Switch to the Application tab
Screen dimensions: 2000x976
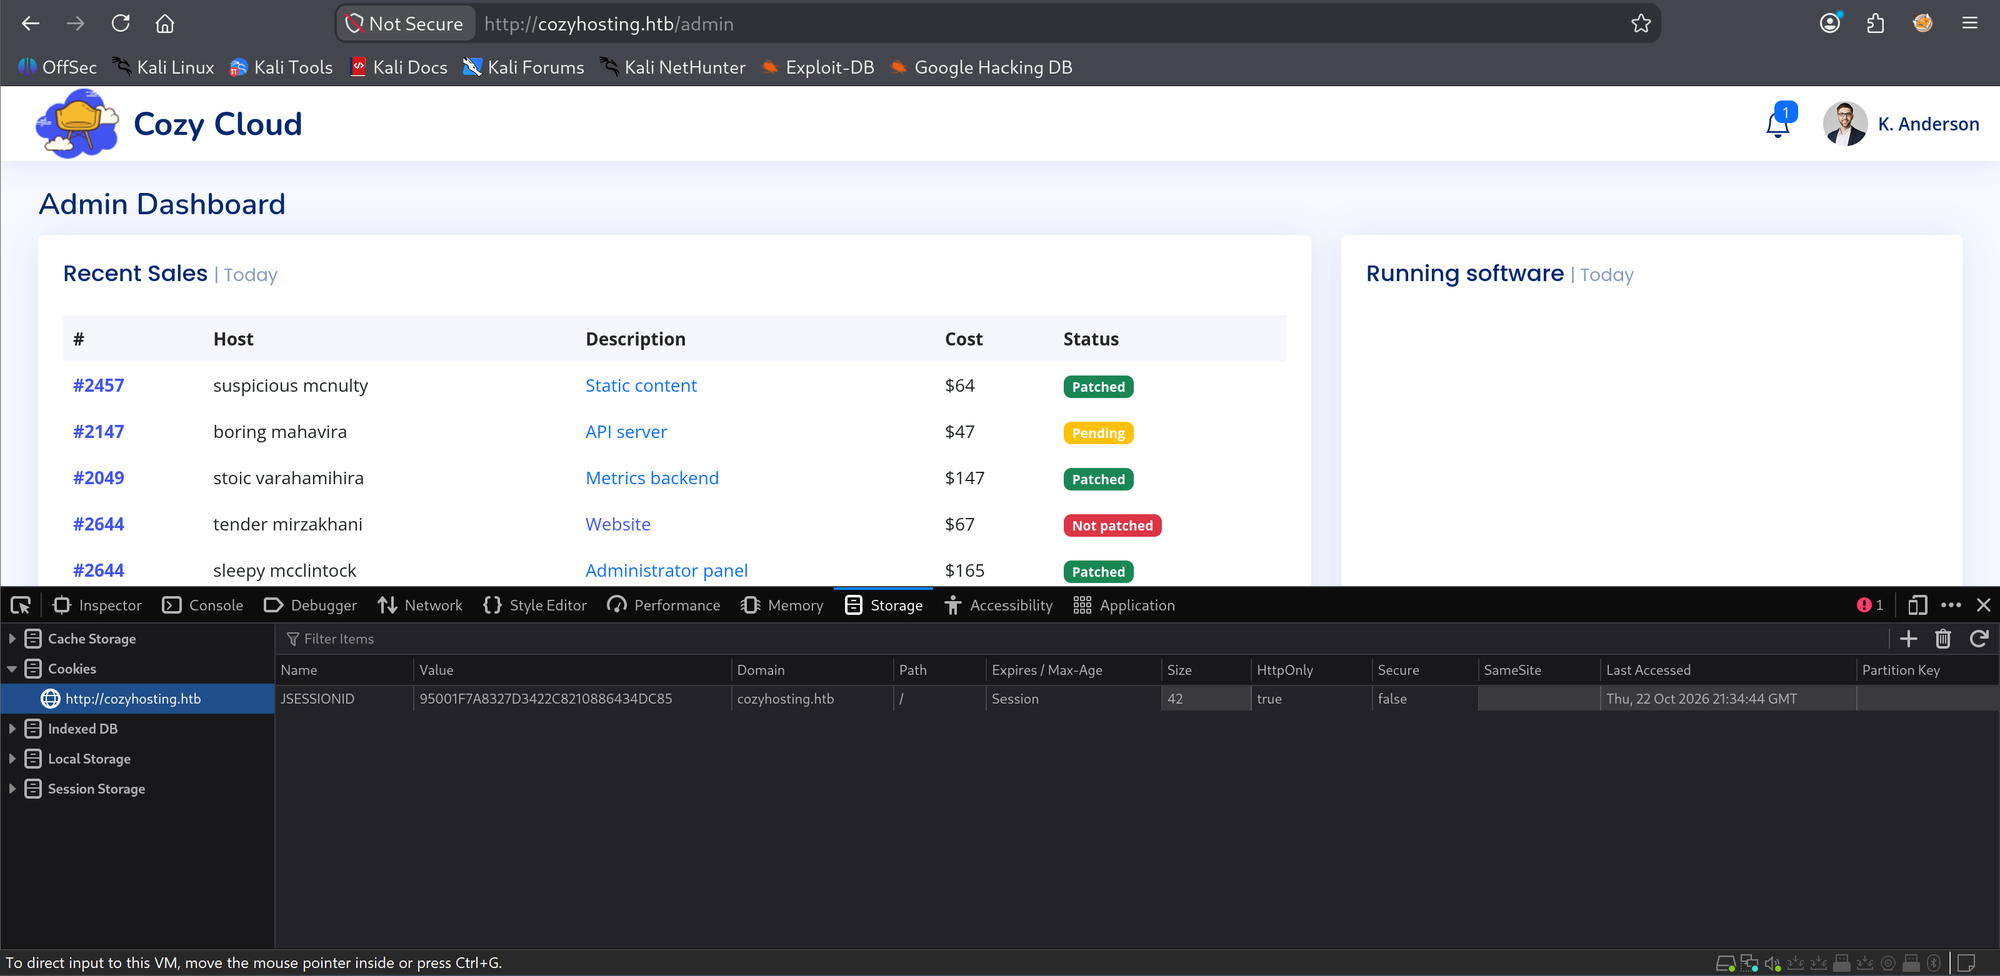[x=1124, y=605]
